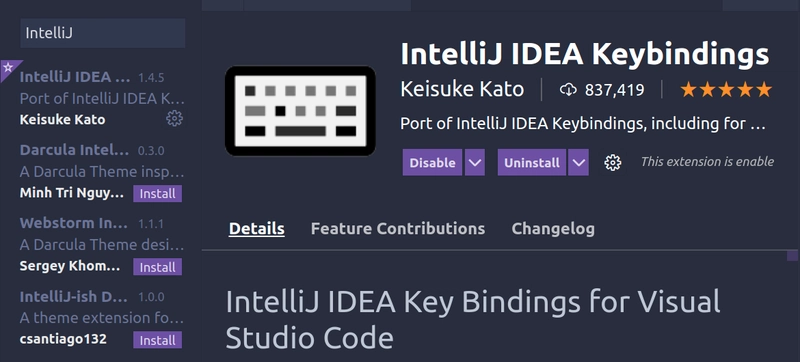This screenshot has height=362, width=800.
Task: Click the recommended star badge in list corner
Action: tap(8, 68)
